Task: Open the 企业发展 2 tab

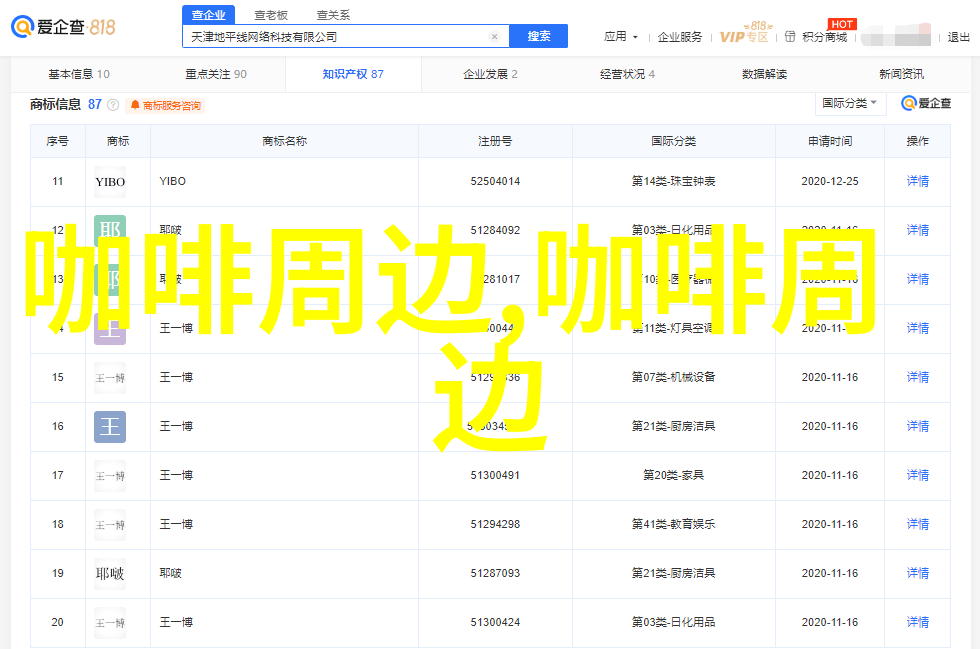Action: coord(490,74)
